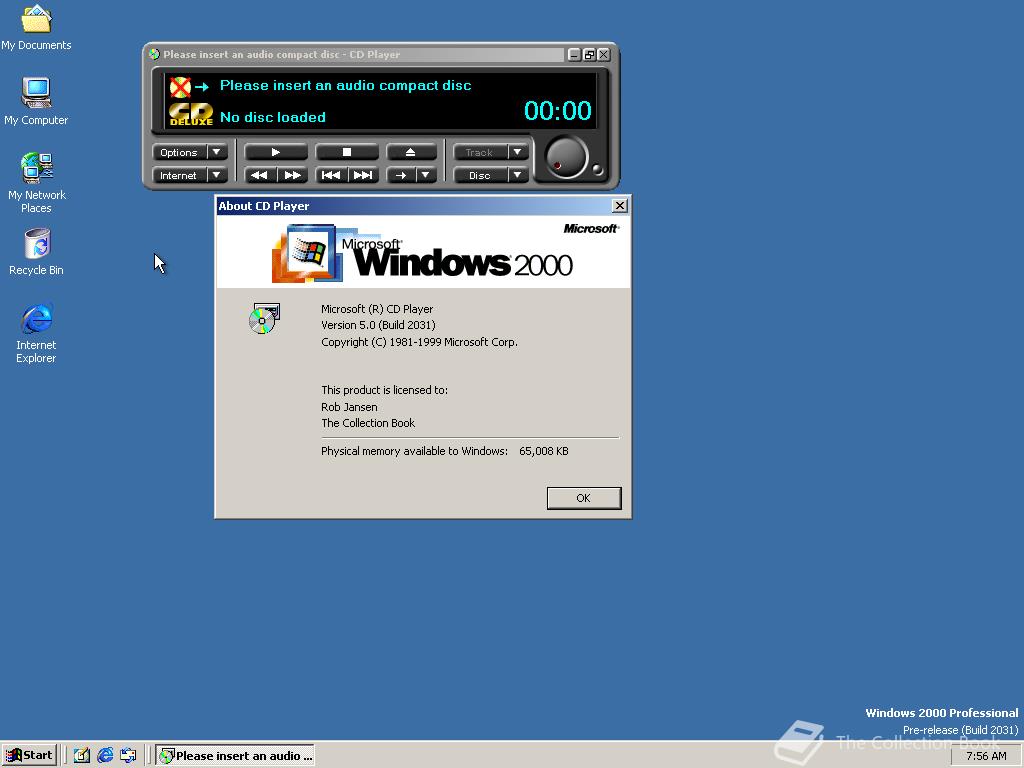Screen dimensions: 1024x768
Task: Click the CD Deluxe logo
Action: coord(191,114)
